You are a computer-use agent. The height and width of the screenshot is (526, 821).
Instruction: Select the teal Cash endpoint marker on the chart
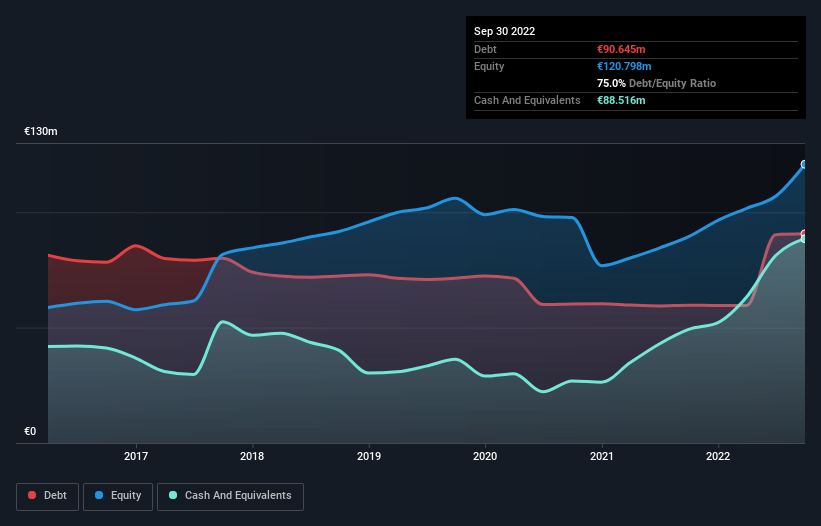pos(804,239)
